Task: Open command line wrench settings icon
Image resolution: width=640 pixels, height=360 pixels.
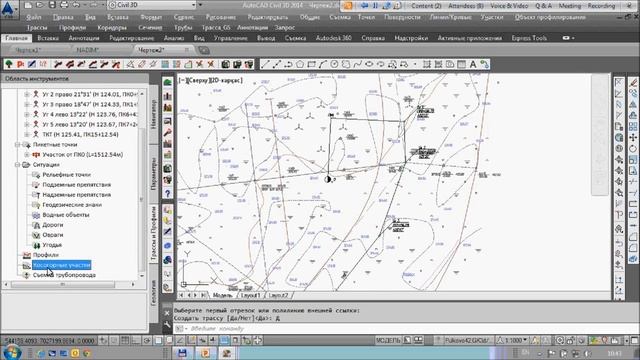Action: 167,325
